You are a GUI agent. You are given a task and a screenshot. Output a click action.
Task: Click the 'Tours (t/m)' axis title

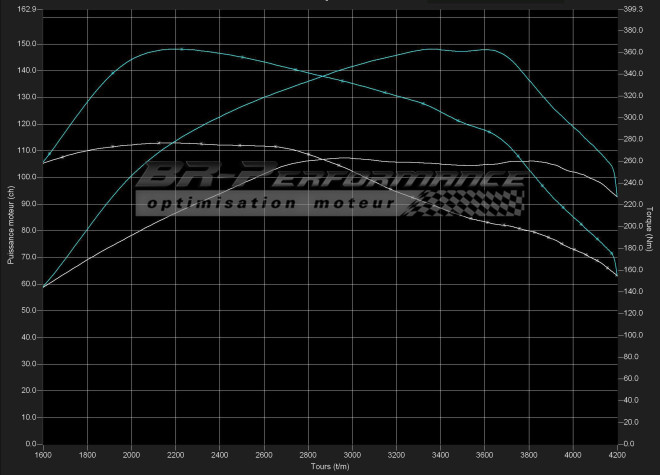click(330, 466)
